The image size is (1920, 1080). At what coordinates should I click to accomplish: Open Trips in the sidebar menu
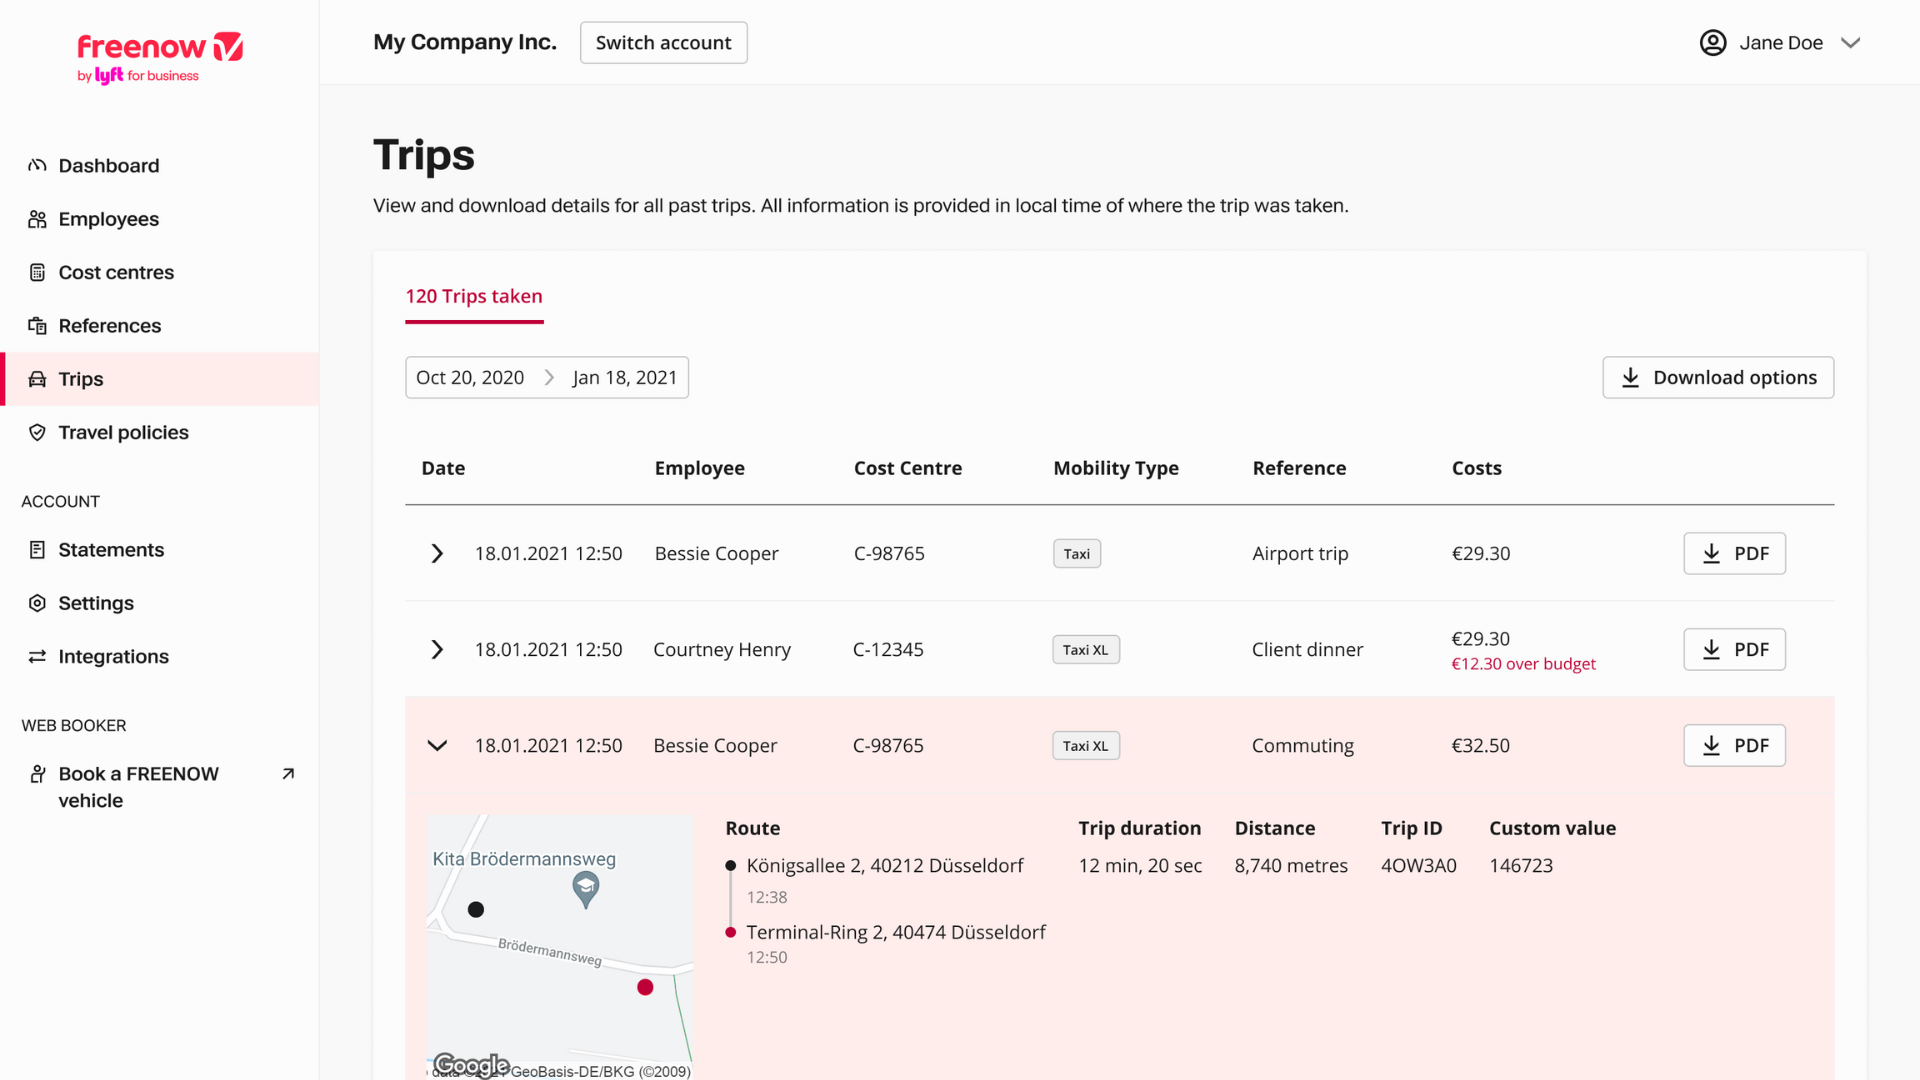pos(81,379)
